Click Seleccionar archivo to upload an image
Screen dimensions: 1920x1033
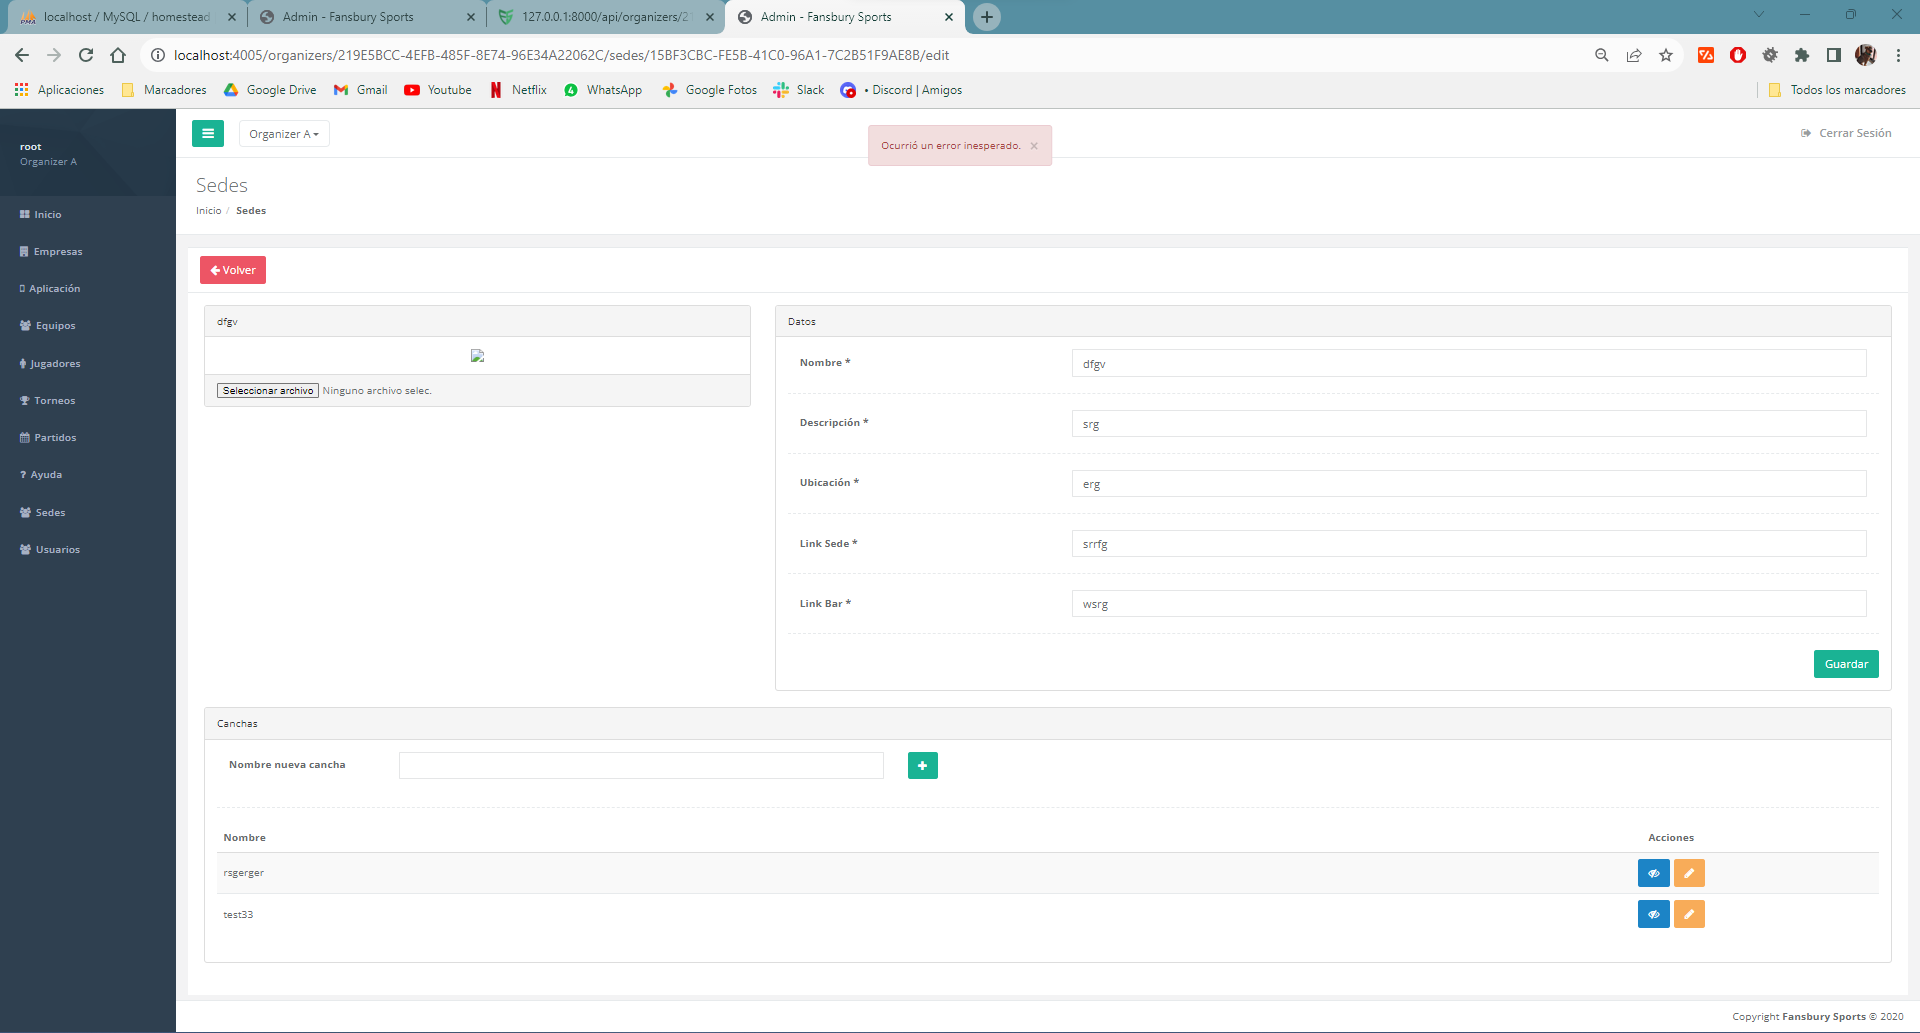click(268, 390)
